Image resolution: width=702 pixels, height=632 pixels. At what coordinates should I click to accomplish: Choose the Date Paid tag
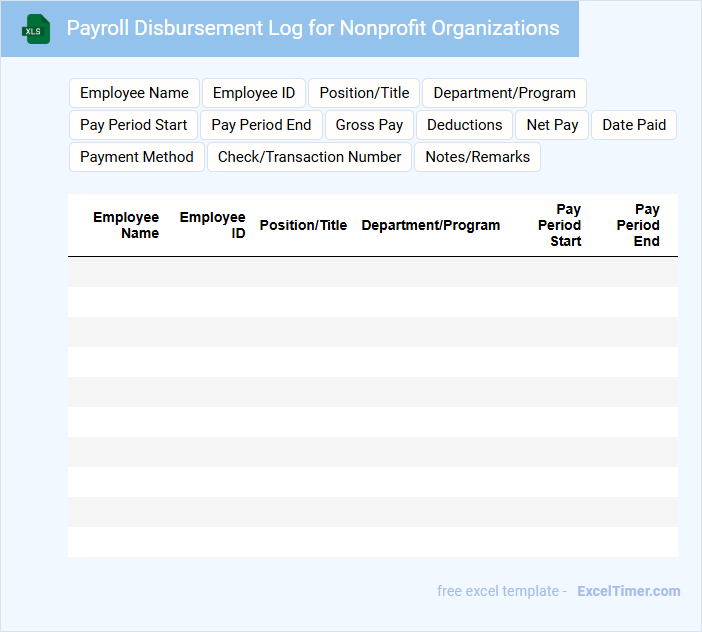(x=634, y=125)
